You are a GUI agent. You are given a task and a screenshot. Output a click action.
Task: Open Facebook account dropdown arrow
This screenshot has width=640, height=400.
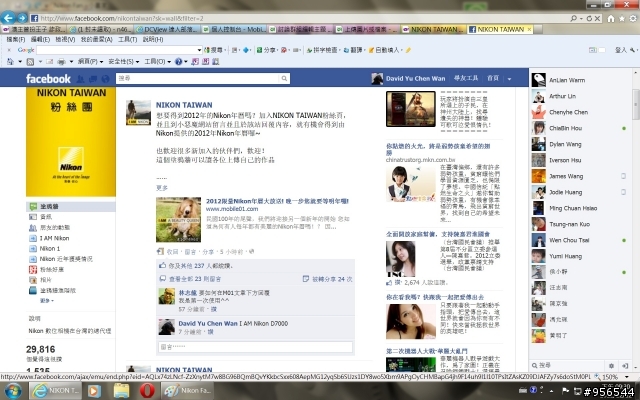509,79
